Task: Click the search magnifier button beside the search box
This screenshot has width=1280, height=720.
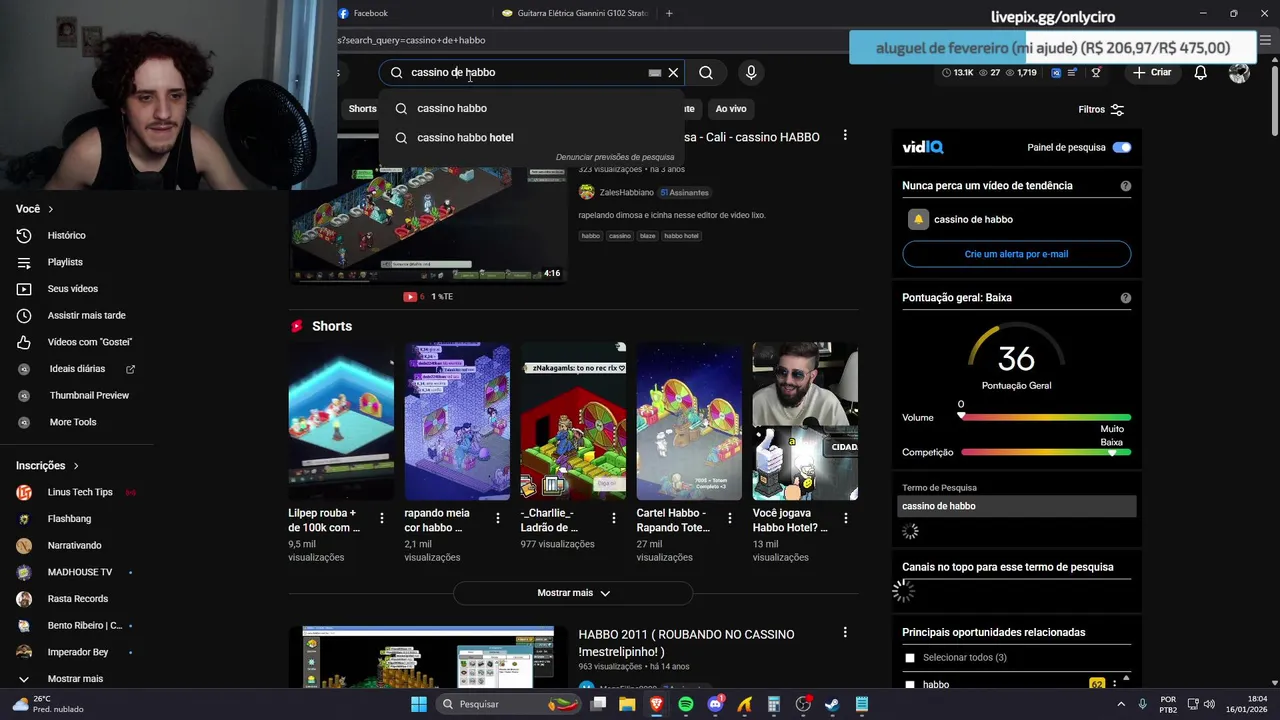Action: tap(706, 72)
